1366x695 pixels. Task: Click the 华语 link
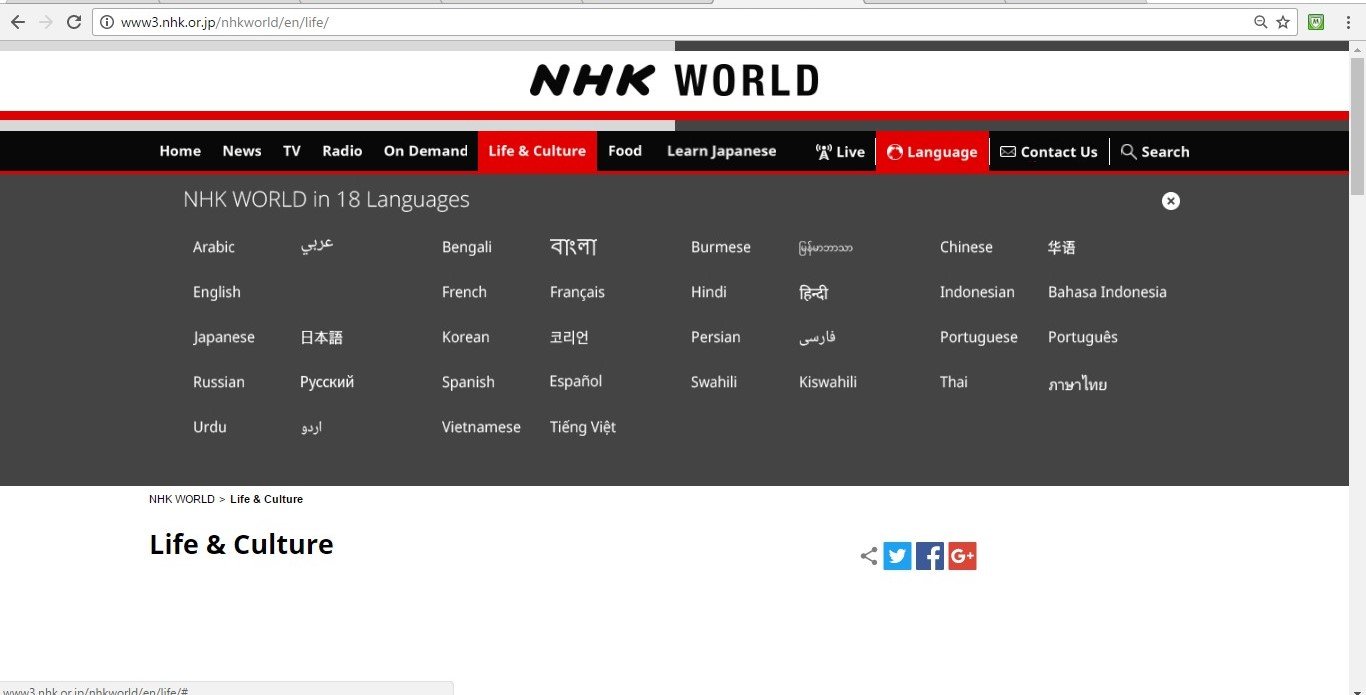[x=1062, y=247]
